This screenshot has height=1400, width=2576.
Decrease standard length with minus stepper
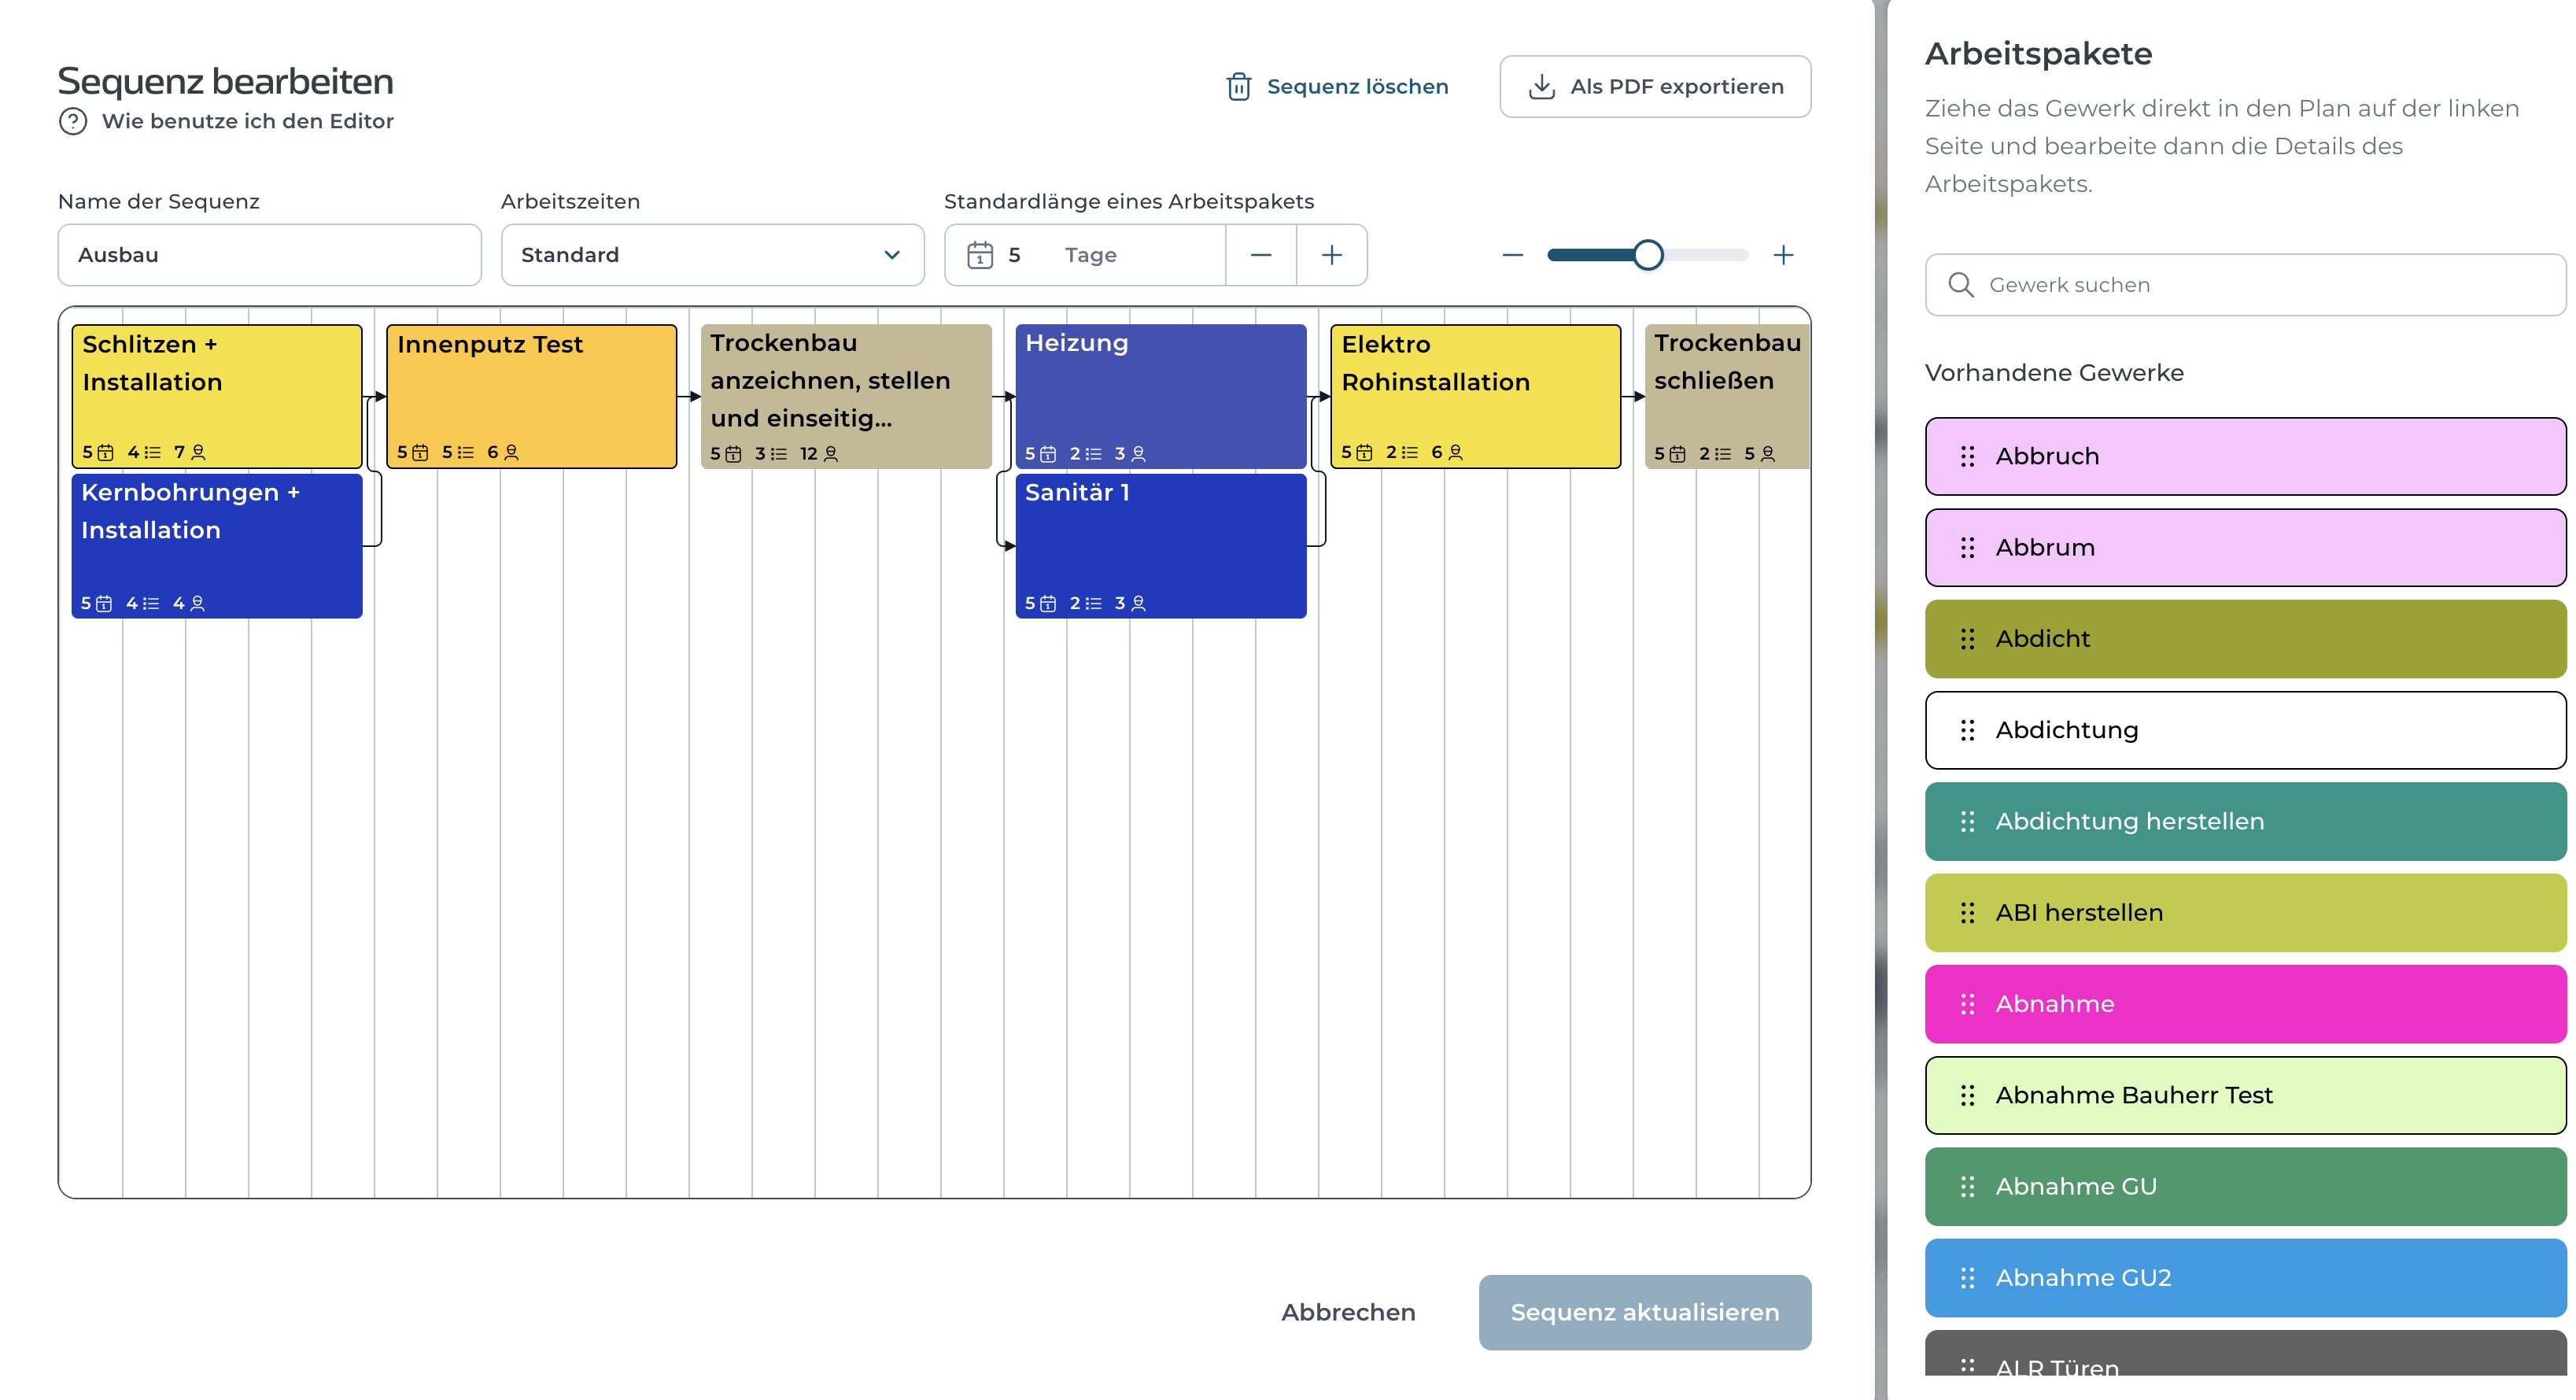click(1261, 255)
